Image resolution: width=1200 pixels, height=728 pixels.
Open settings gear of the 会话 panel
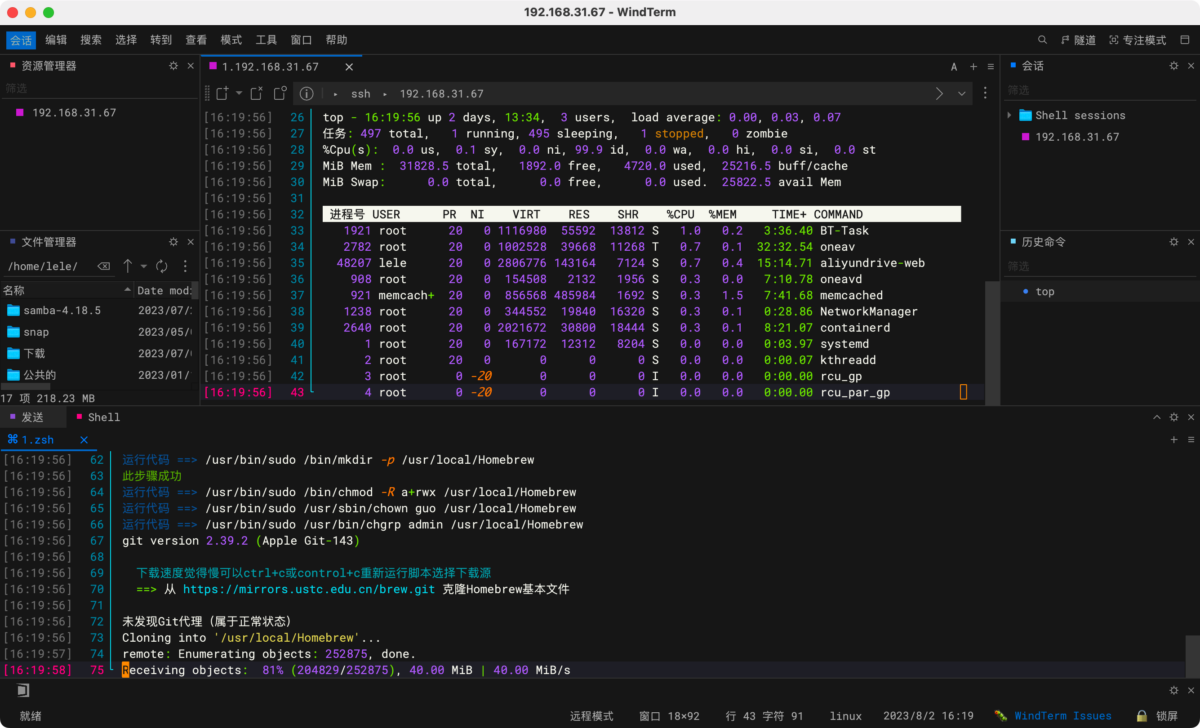pos(1174,66)
